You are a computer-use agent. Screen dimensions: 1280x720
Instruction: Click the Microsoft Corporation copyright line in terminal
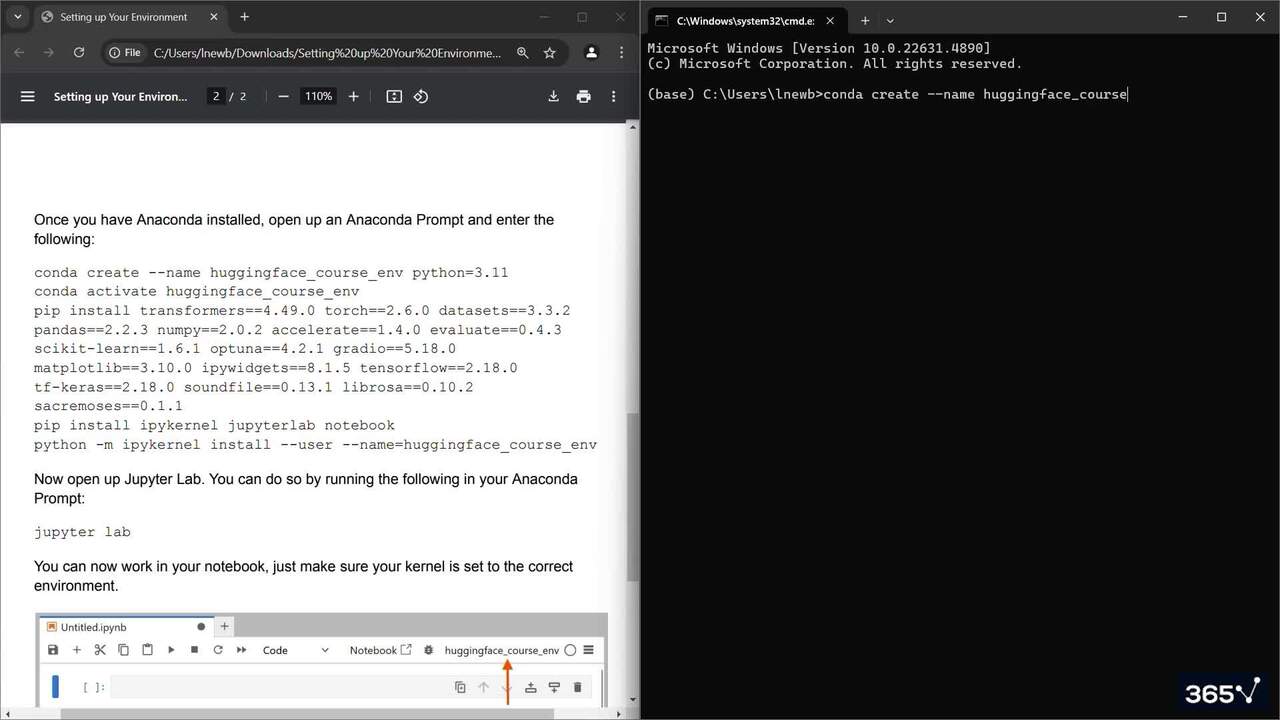(835, 64)
